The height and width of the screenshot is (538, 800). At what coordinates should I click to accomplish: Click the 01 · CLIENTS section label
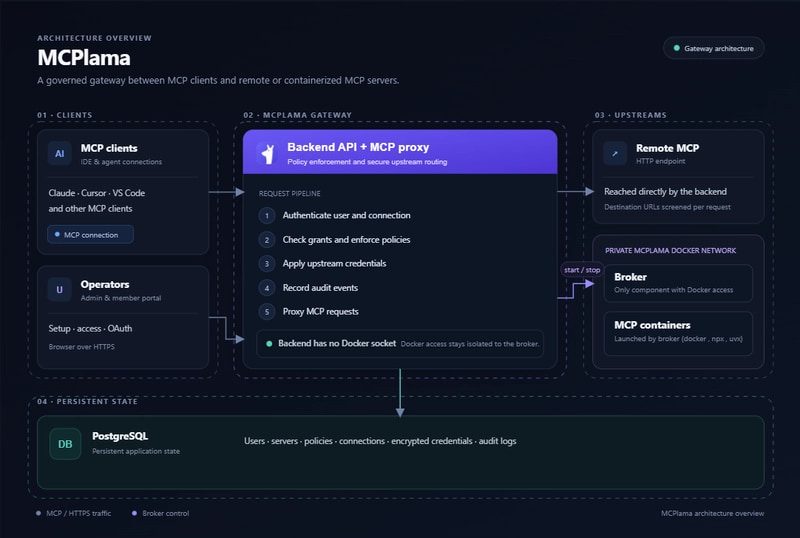pos(65,115)
